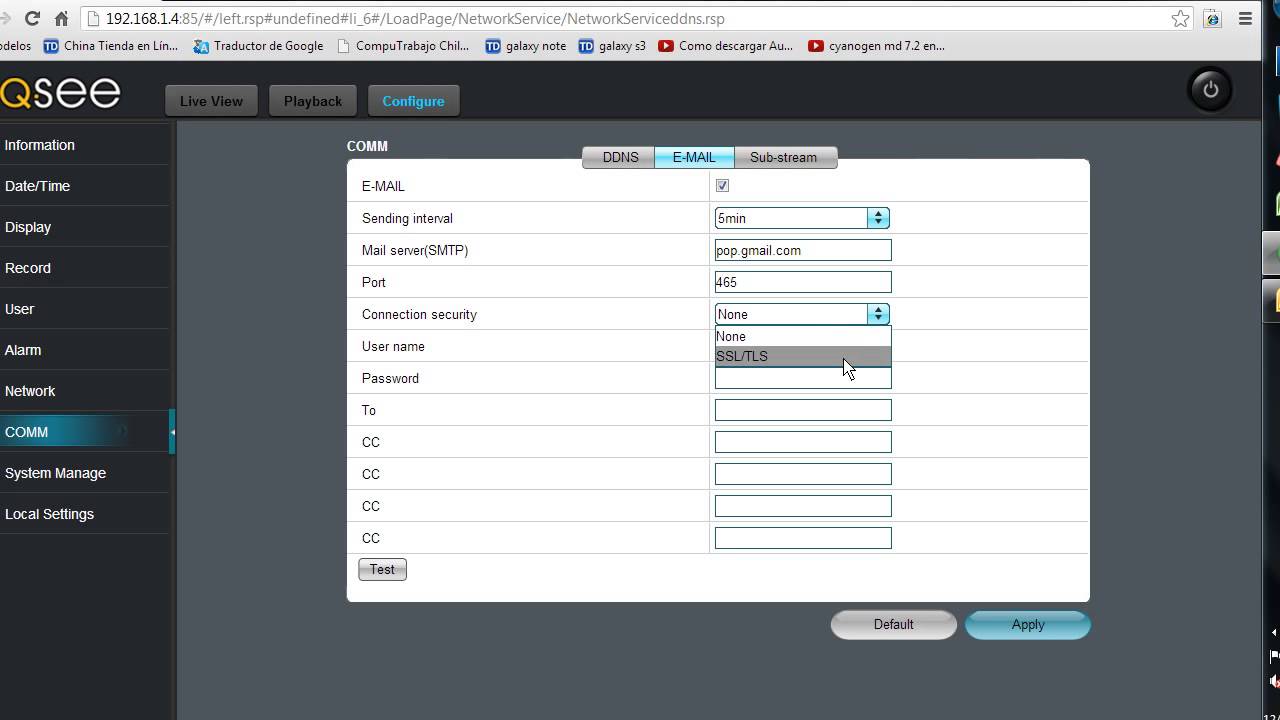Open the China Tienda en Lin... bookmark

coord(110,46)
